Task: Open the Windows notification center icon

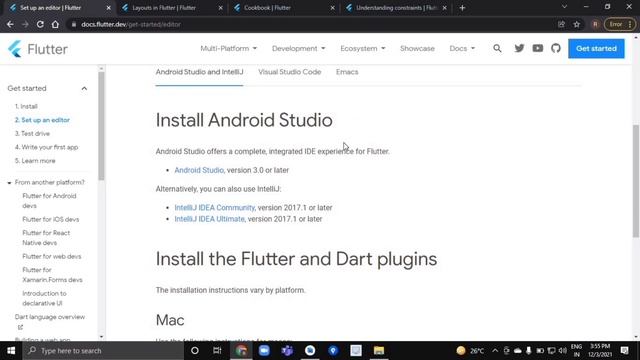Action: coord(624,351)
